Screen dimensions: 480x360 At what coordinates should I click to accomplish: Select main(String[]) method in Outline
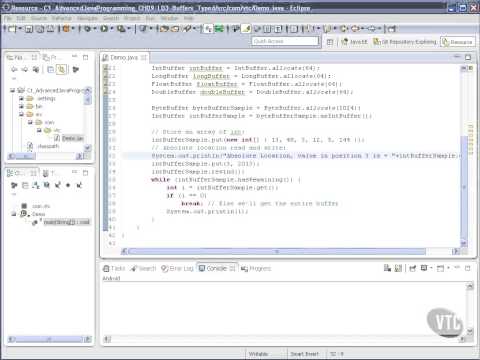tap(63, 222)
